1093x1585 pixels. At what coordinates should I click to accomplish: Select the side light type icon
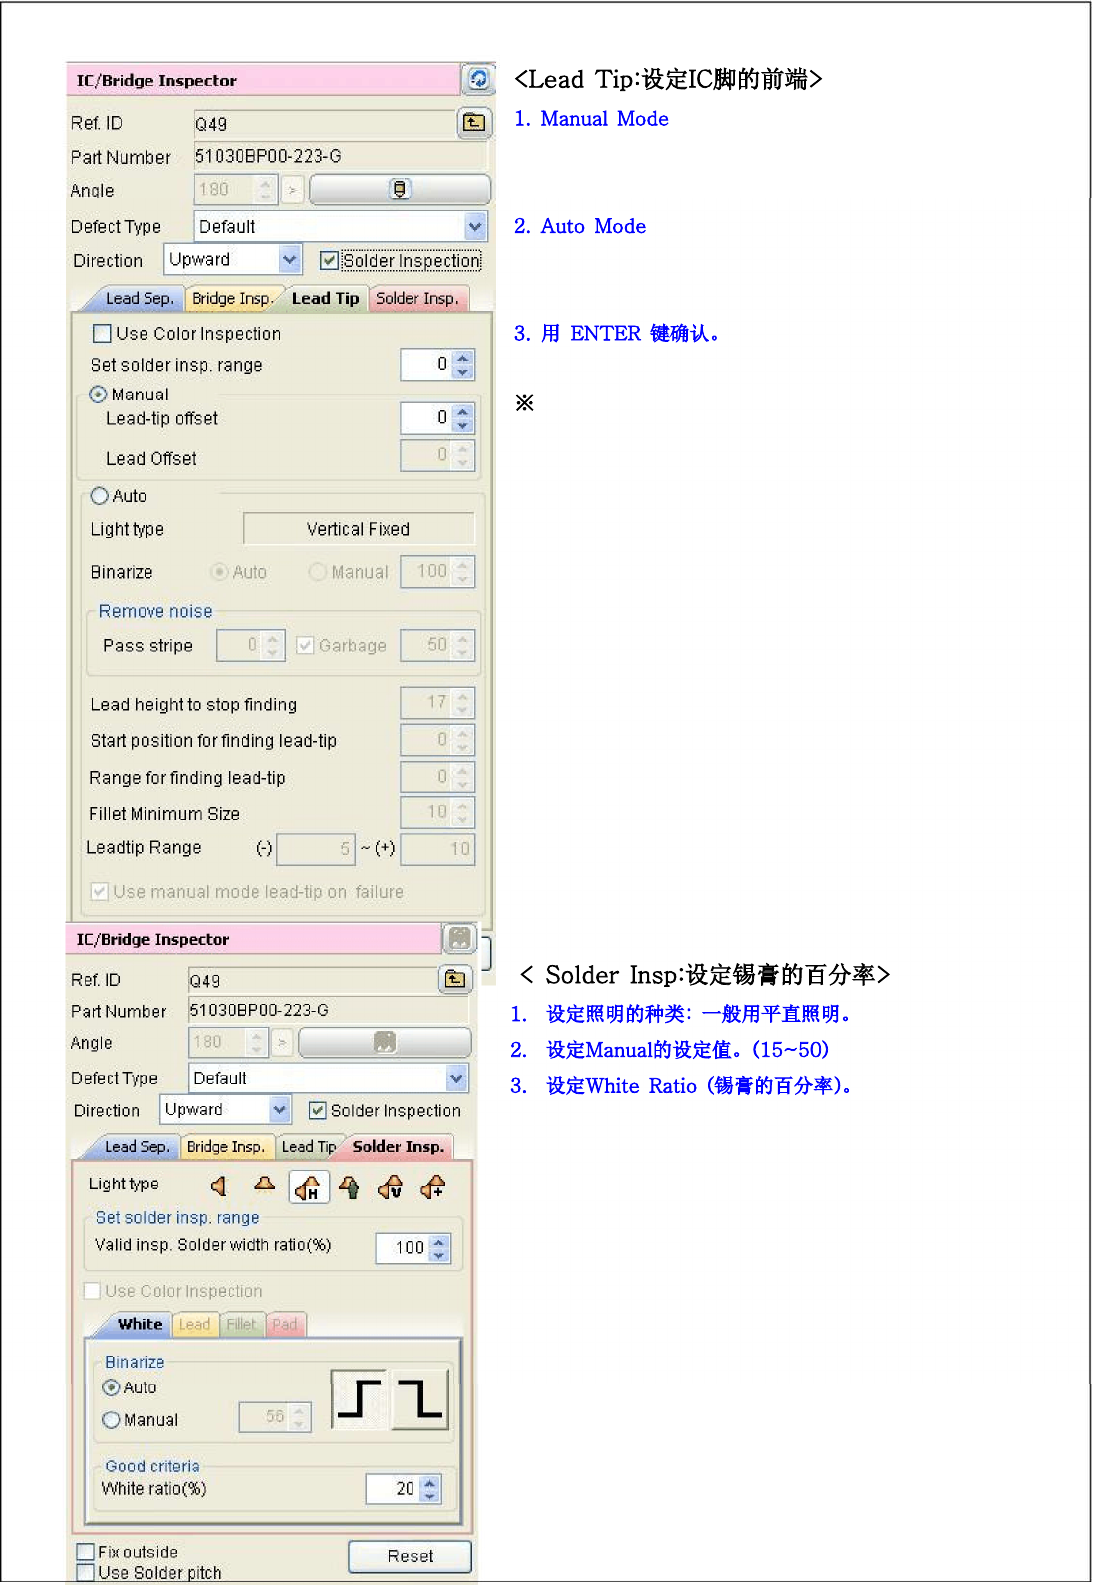pos(219,1186)
